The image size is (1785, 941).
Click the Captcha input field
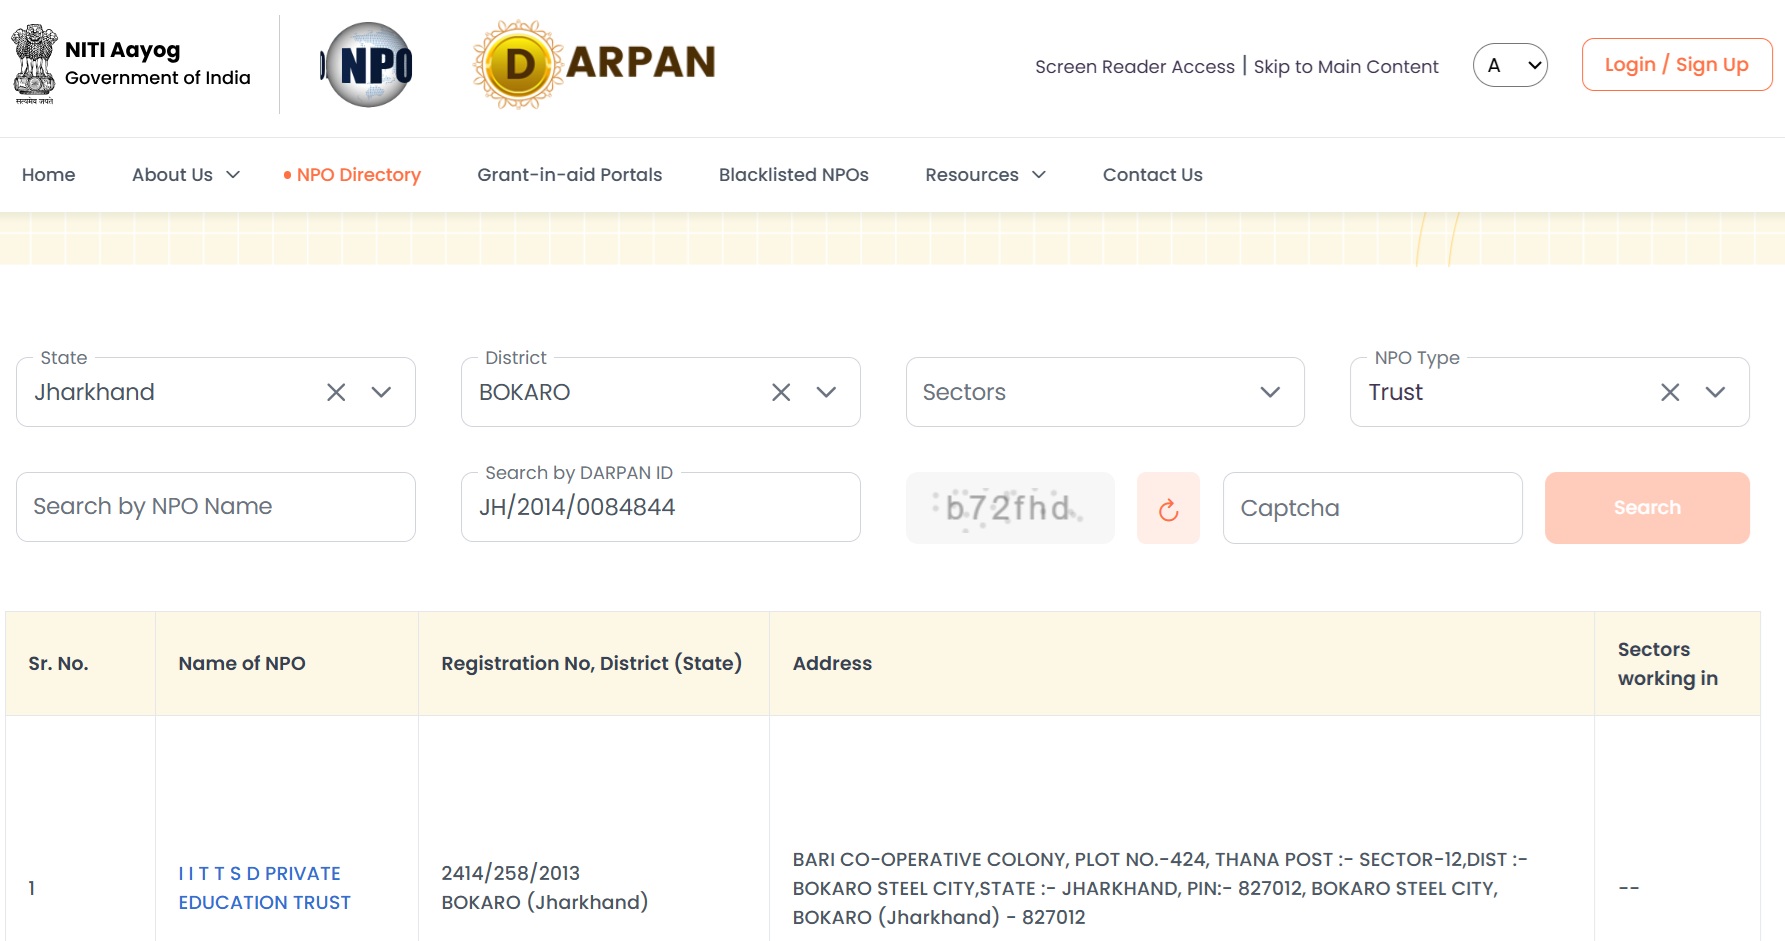point(1372,508)
